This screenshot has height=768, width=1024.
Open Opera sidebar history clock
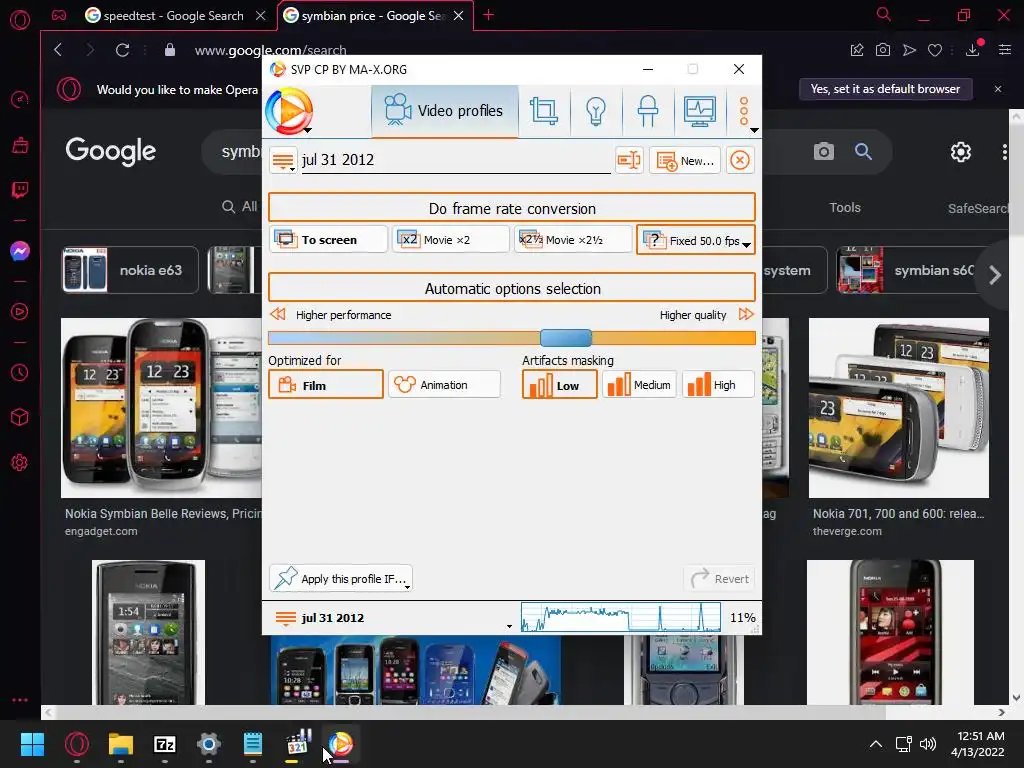[20, 372]
